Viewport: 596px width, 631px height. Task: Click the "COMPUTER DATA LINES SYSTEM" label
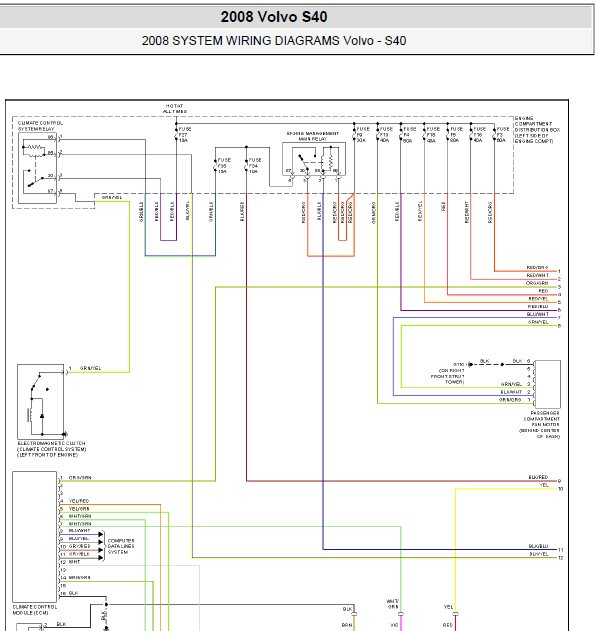tap(121, 546)
